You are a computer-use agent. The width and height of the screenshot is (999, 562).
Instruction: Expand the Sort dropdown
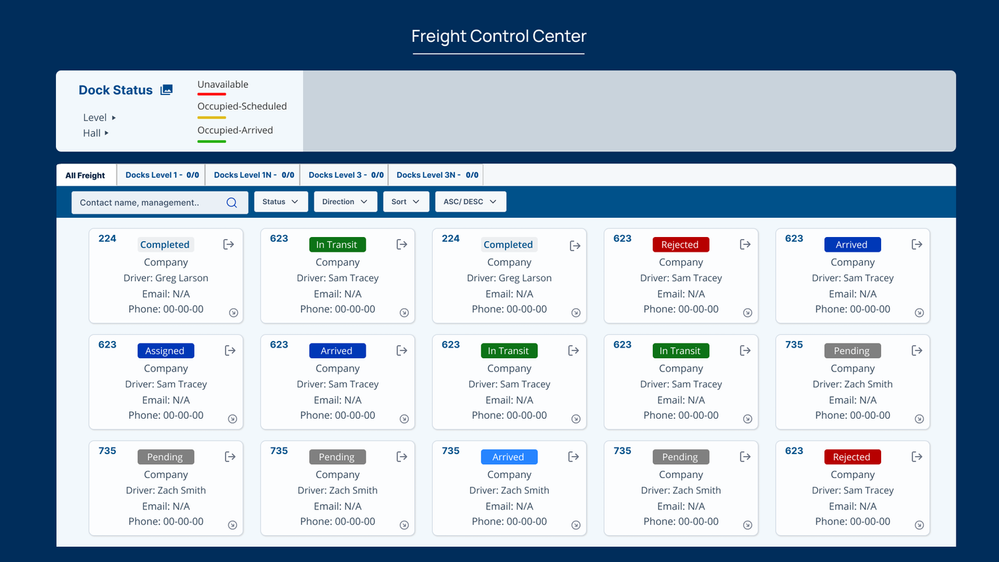(x=406, y=202)
